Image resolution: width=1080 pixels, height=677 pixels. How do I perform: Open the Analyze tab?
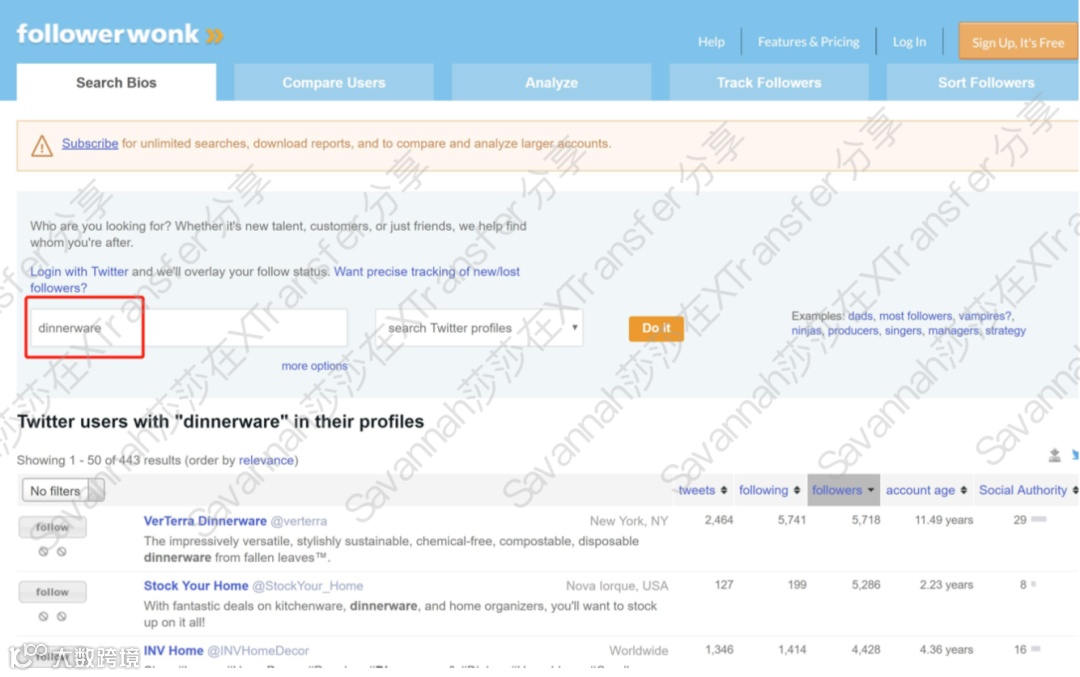[x=551, y=83]
